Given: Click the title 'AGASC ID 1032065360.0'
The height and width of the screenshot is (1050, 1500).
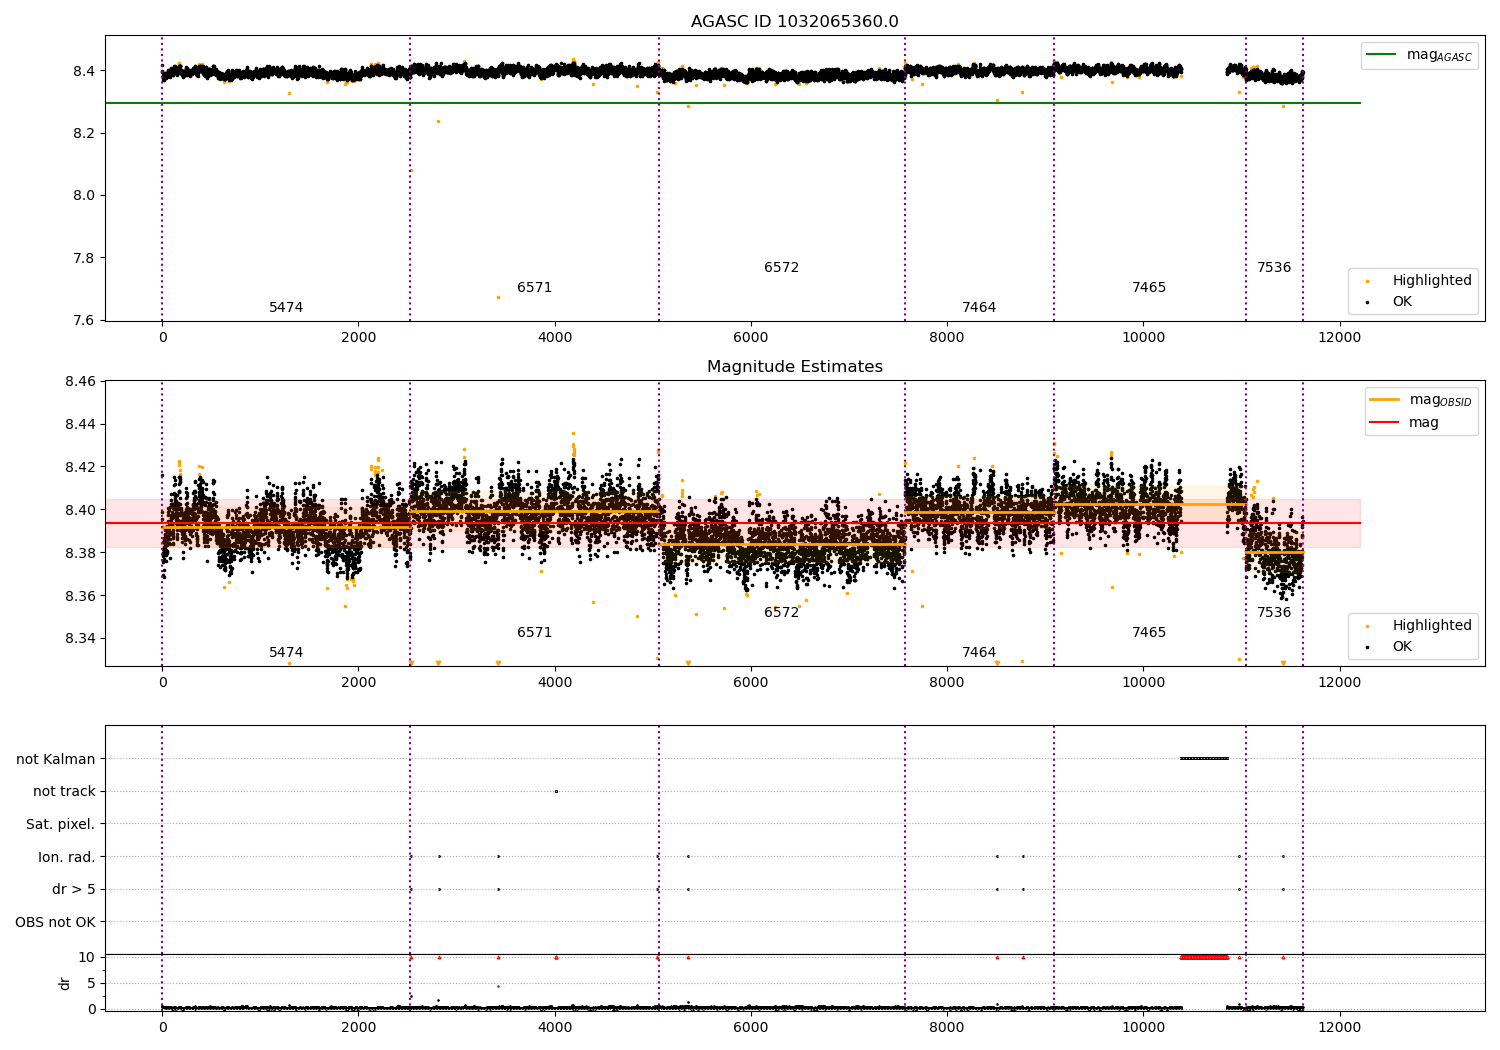Looking at the screenshot, I should point(794,22).
